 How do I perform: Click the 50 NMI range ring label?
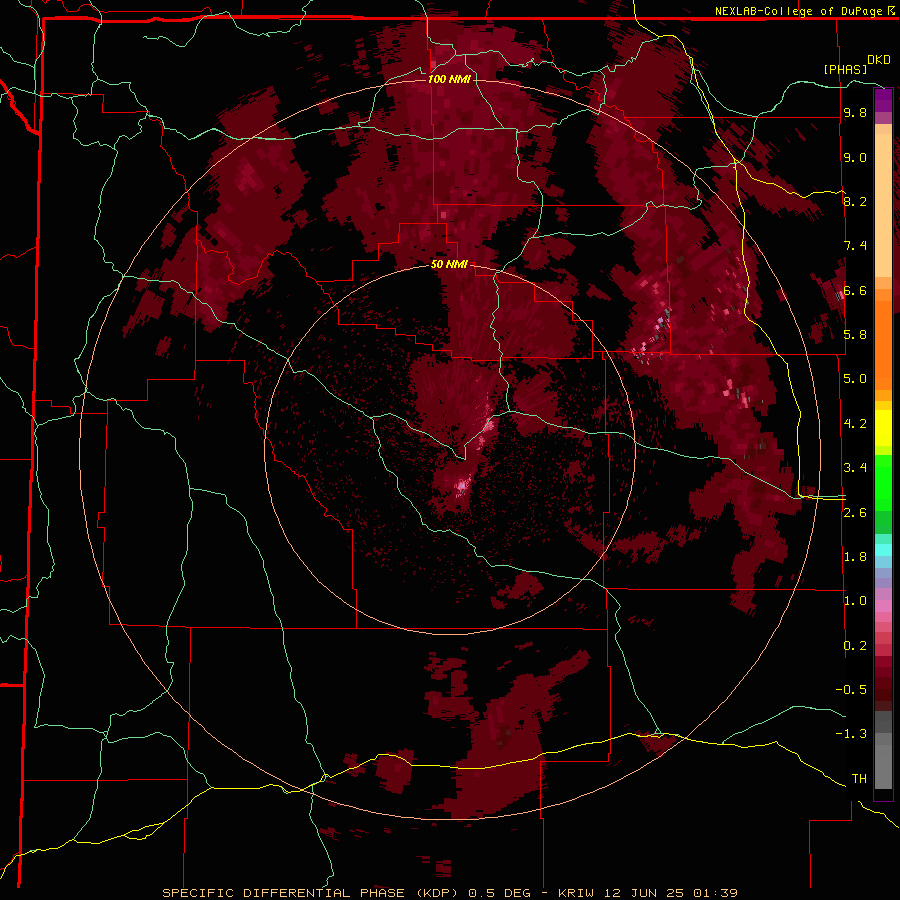point(449,264)
